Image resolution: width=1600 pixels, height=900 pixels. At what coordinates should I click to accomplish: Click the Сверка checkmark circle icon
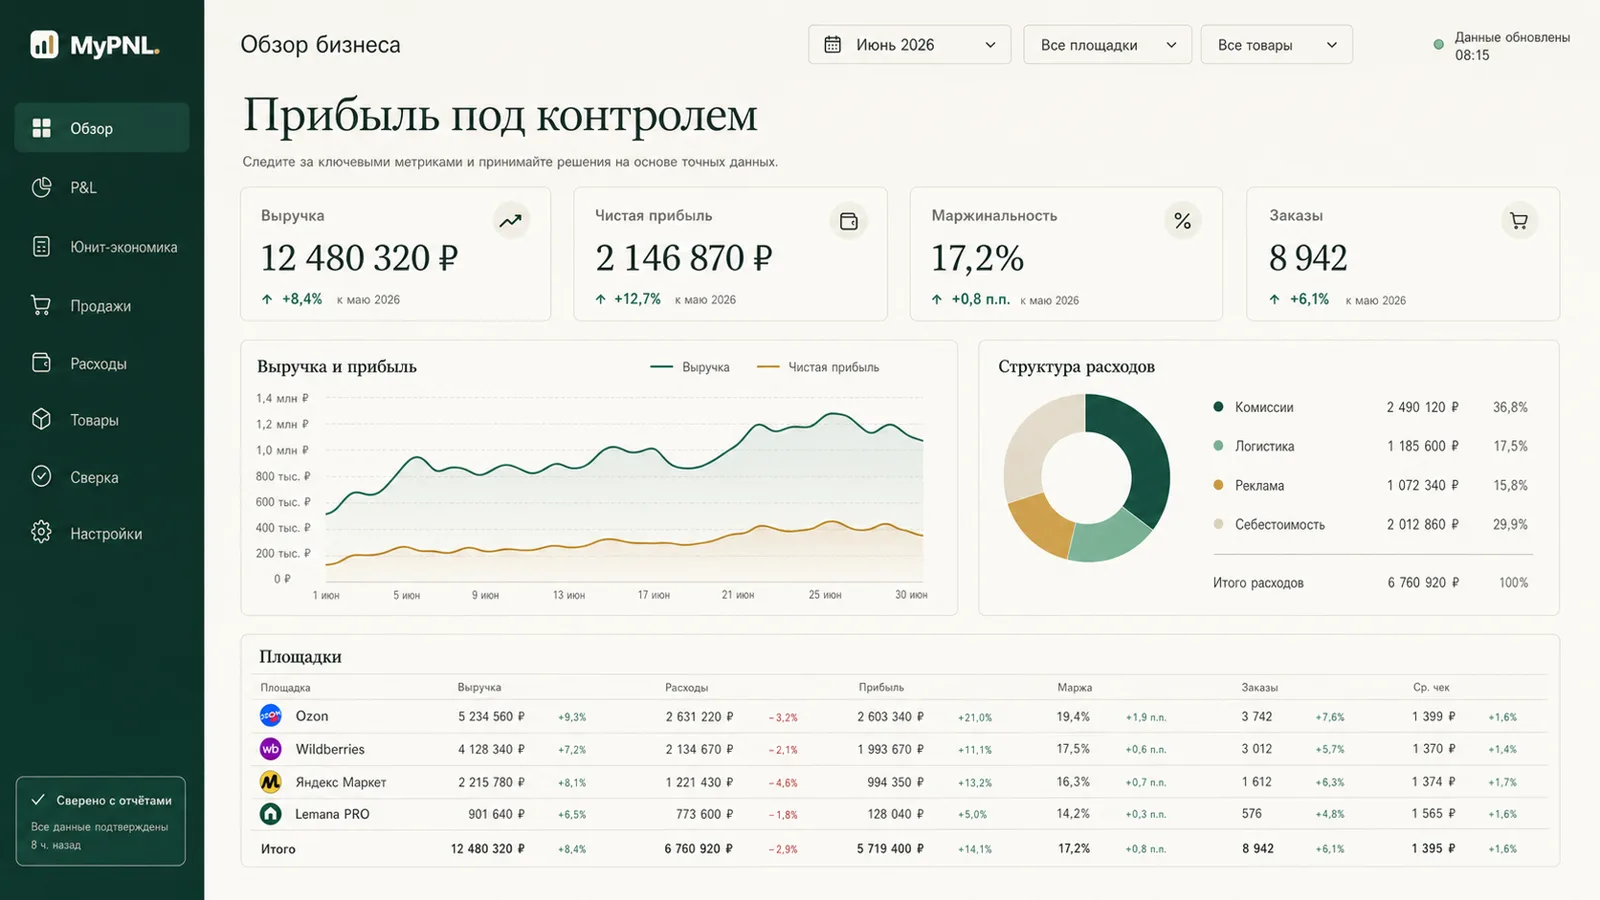coord(41,476)
